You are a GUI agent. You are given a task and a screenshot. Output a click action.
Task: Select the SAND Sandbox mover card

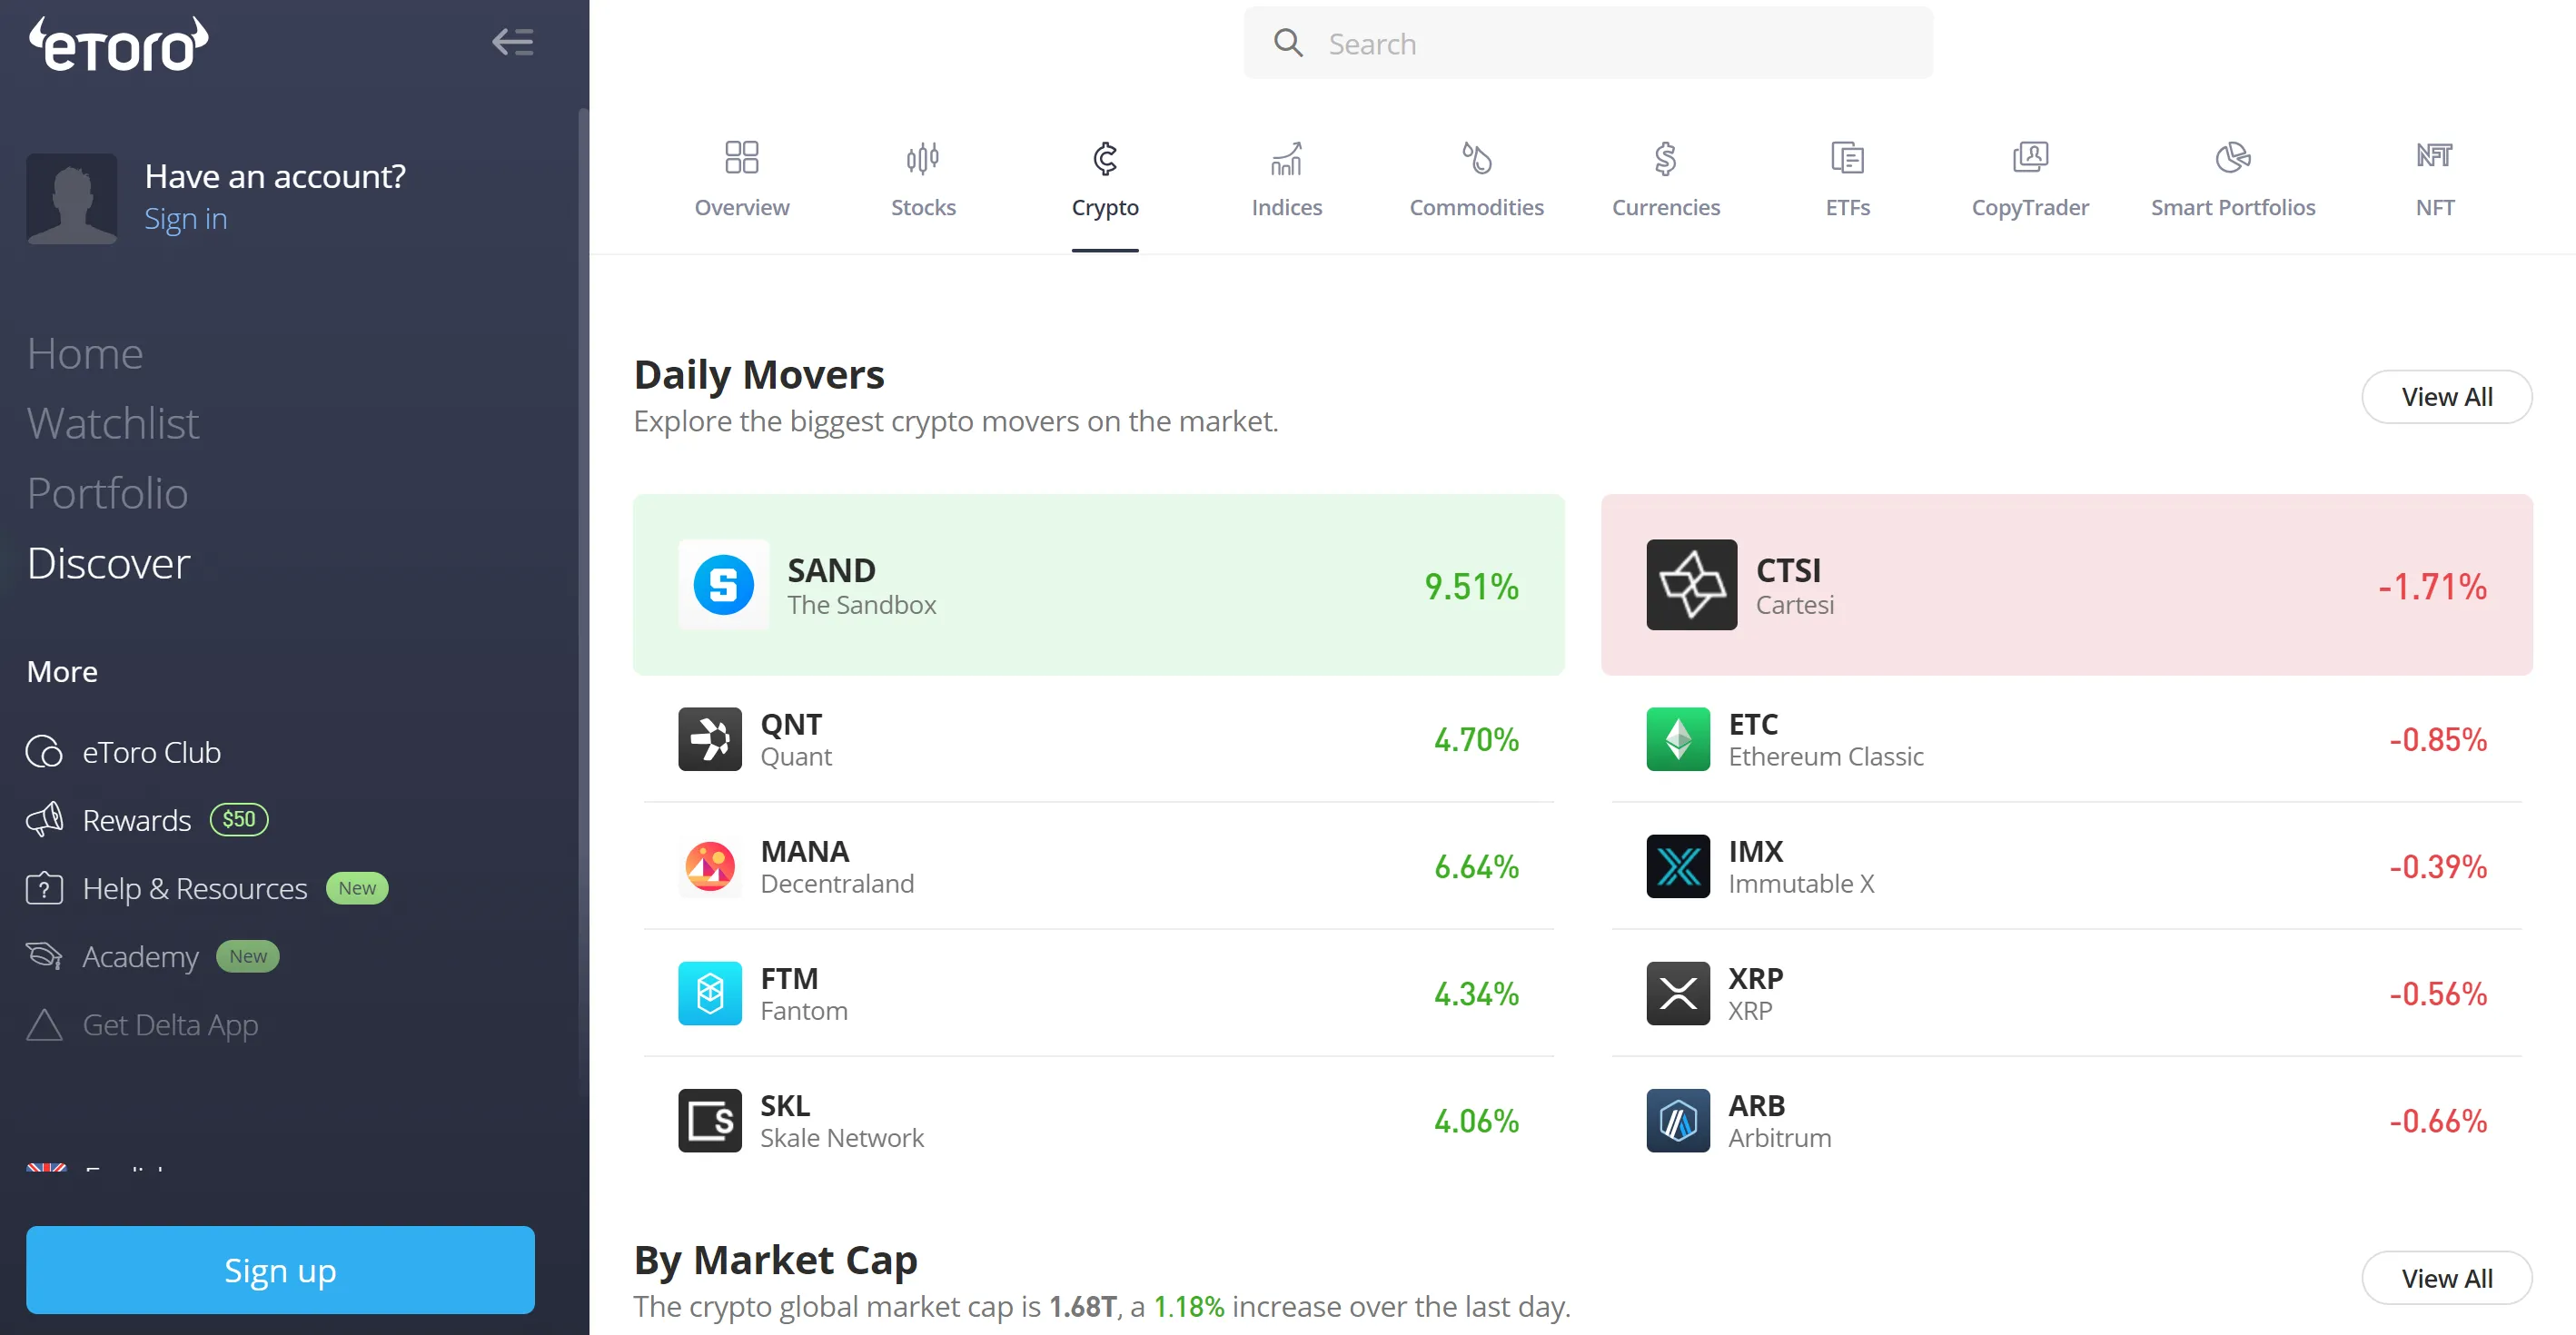pyautogui.click(x=1098, y=585)
